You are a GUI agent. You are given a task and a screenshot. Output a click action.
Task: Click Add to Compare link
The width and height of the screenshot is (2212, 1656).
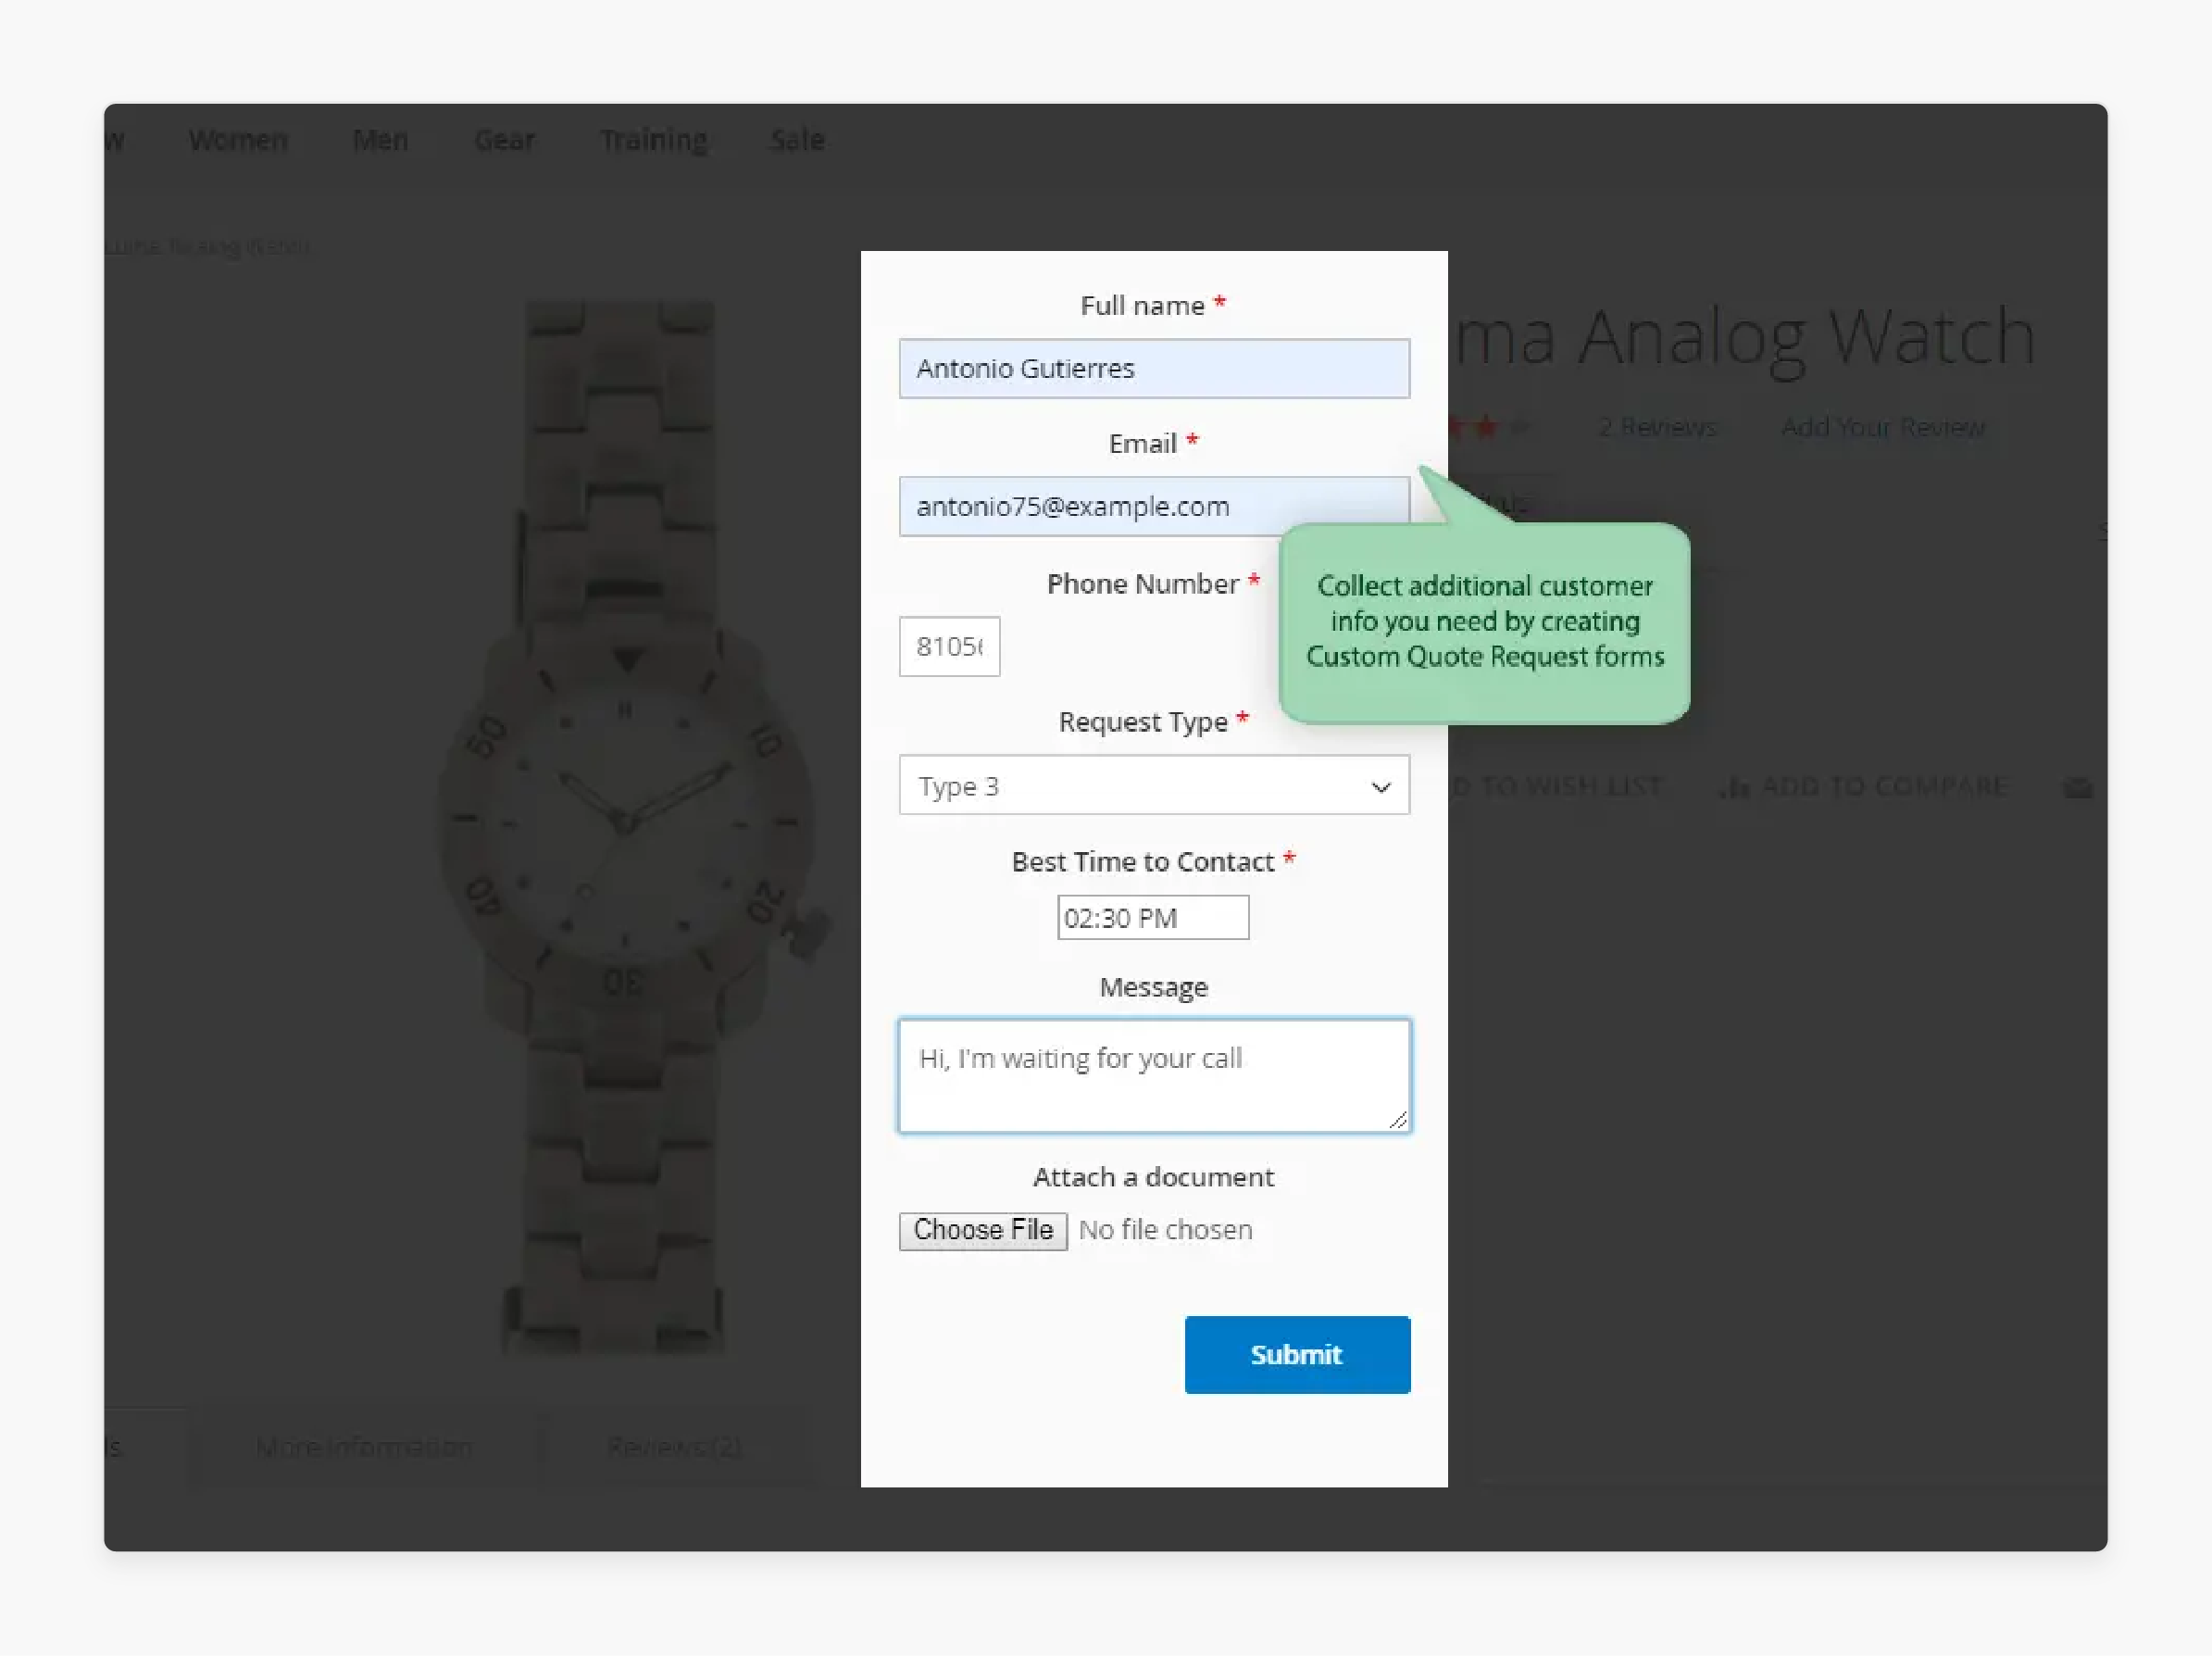tap(1884, 786)
